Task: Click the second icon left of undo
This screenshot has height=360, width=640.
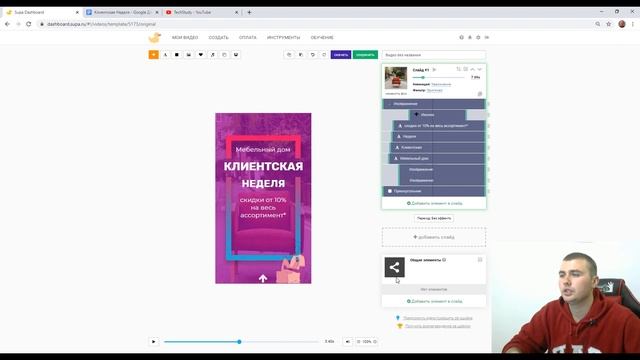Action: 301,55
